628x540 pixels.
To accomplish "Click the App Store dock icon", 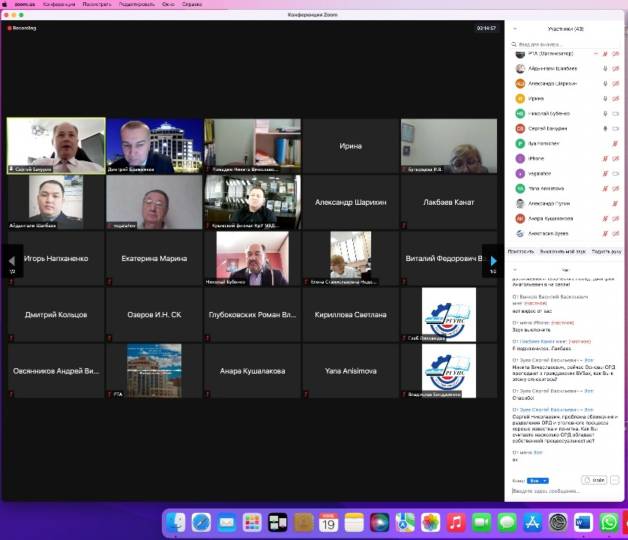I will [532, 522].
